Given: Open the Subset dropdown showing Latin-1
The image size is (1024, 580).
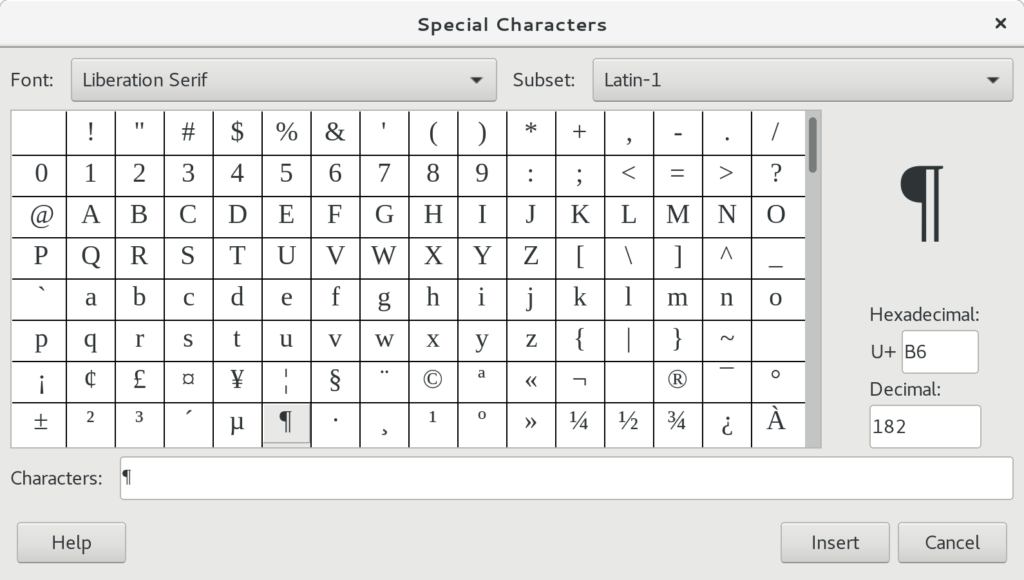Looking at the screenshot, I should [803, 80].
